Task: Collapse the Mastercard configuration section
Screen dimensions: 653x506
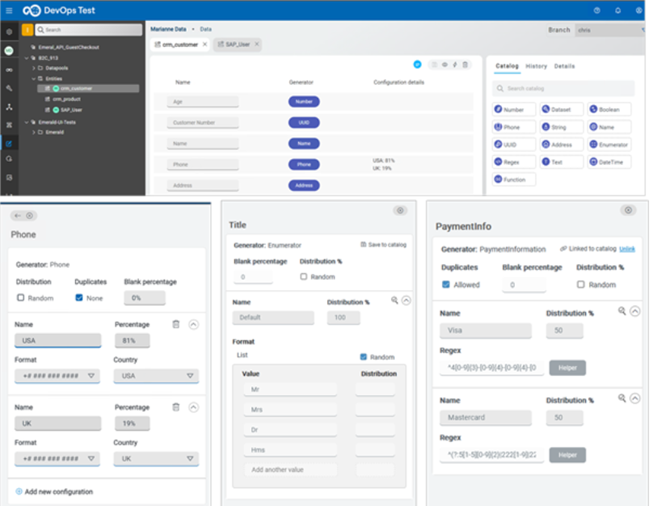Action: click(633, 398)
